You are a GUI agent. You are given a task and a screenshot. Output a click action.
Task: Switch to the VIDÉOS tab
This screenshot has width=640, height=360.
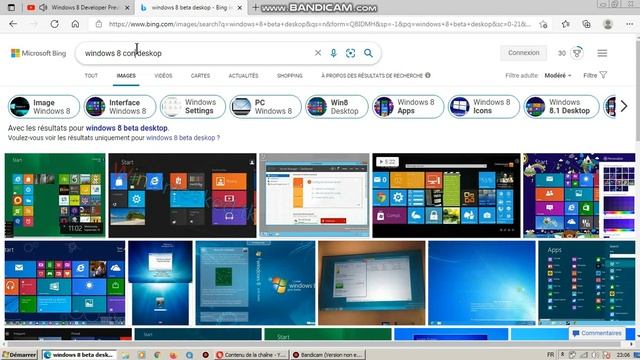[163, 76]
